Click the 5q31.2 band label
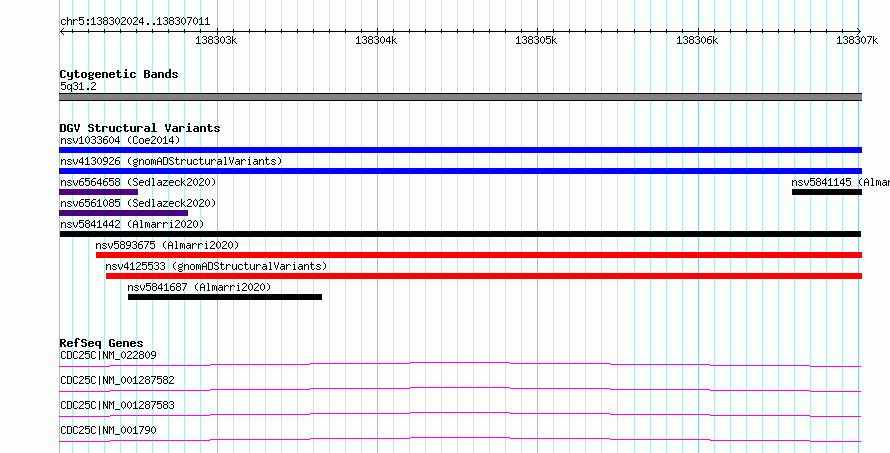890x453 pixels. [78, 86]
